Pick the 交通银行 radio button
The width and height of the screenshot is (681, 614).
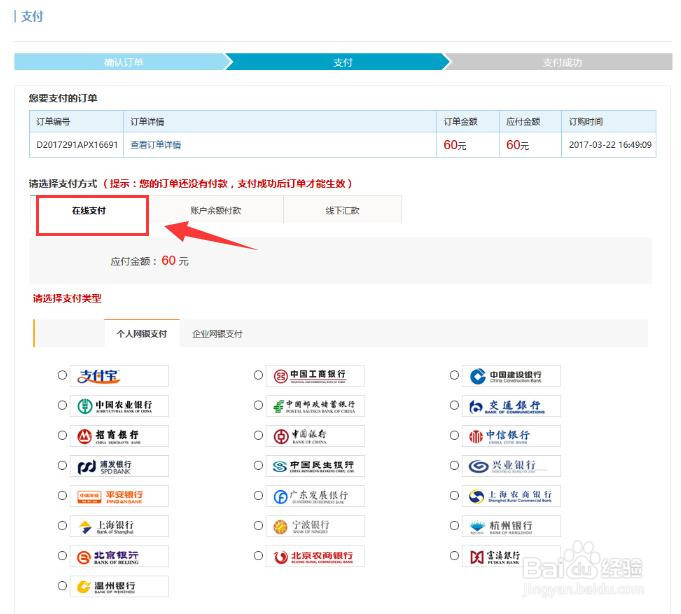pos(454,405)
